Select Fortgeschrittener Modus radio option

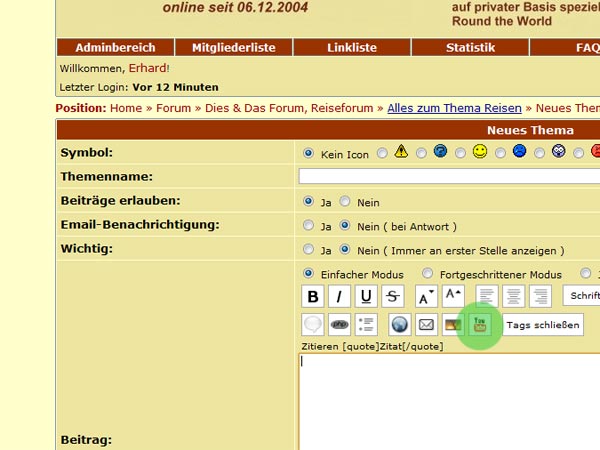click(x=428, y=274)
